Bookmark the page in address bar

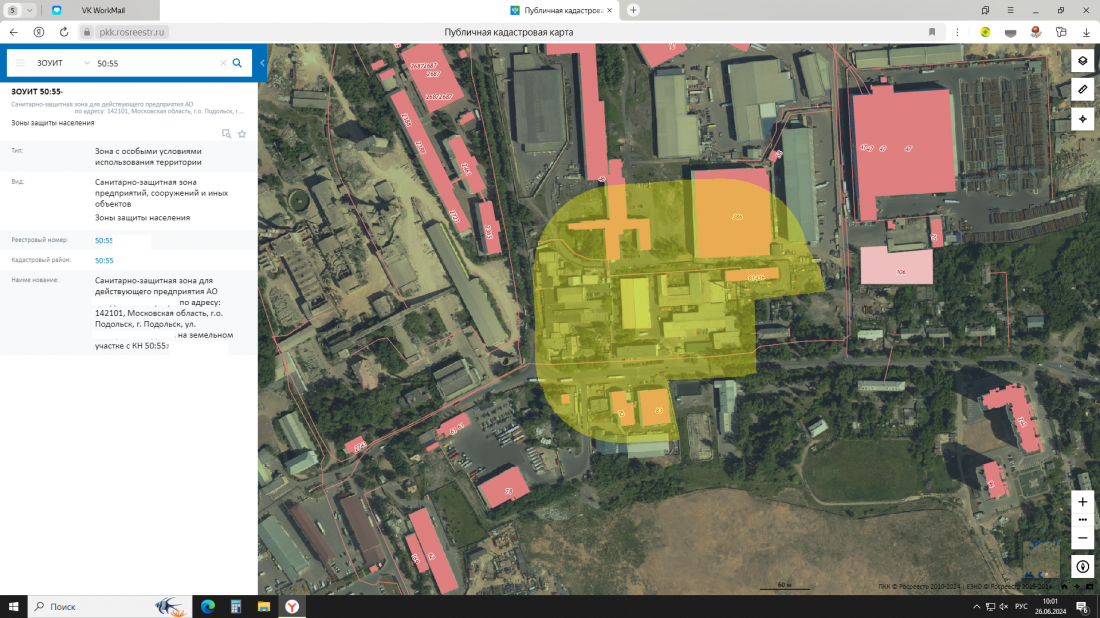932,32
